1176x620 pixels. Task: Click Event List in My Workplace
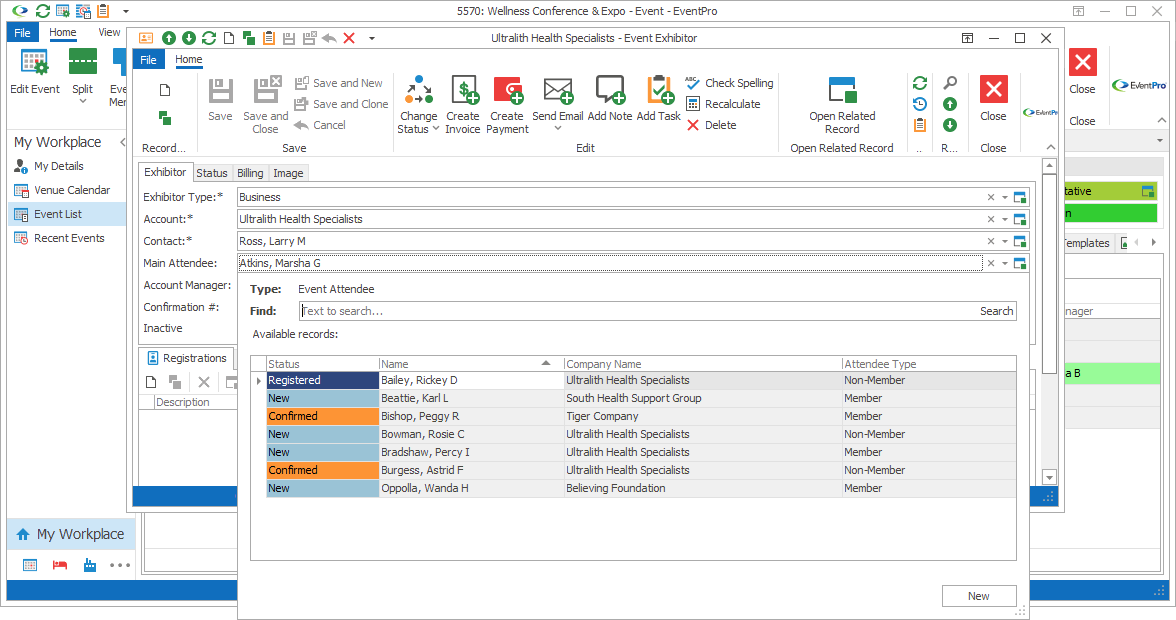pos(68,214)
